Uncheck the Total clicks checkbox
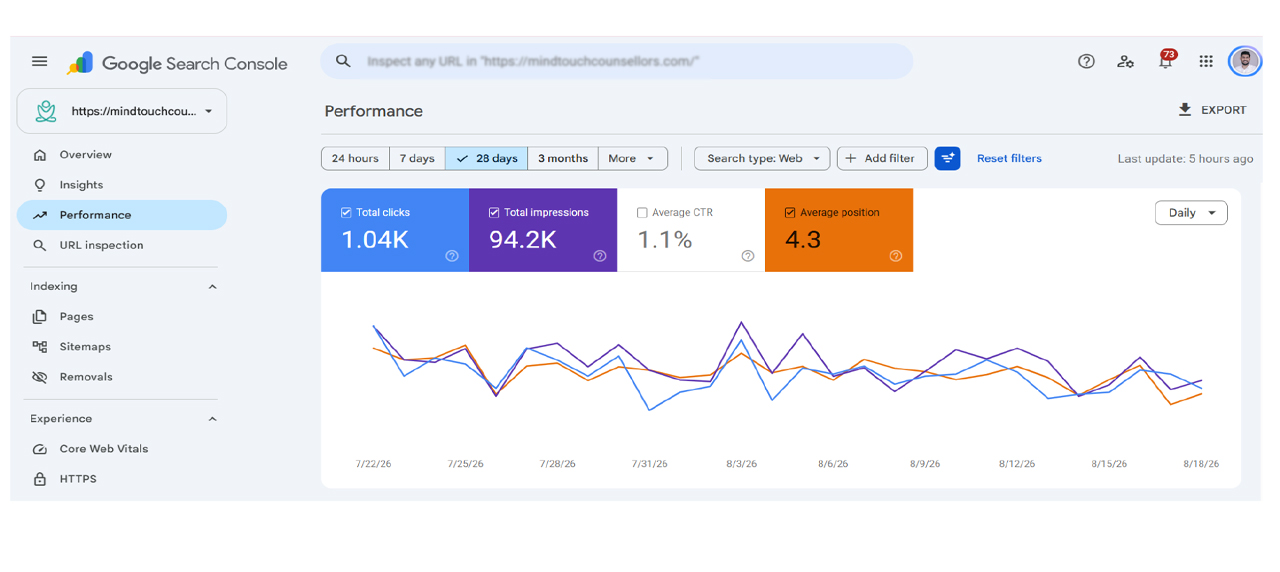 click(346, 213)
